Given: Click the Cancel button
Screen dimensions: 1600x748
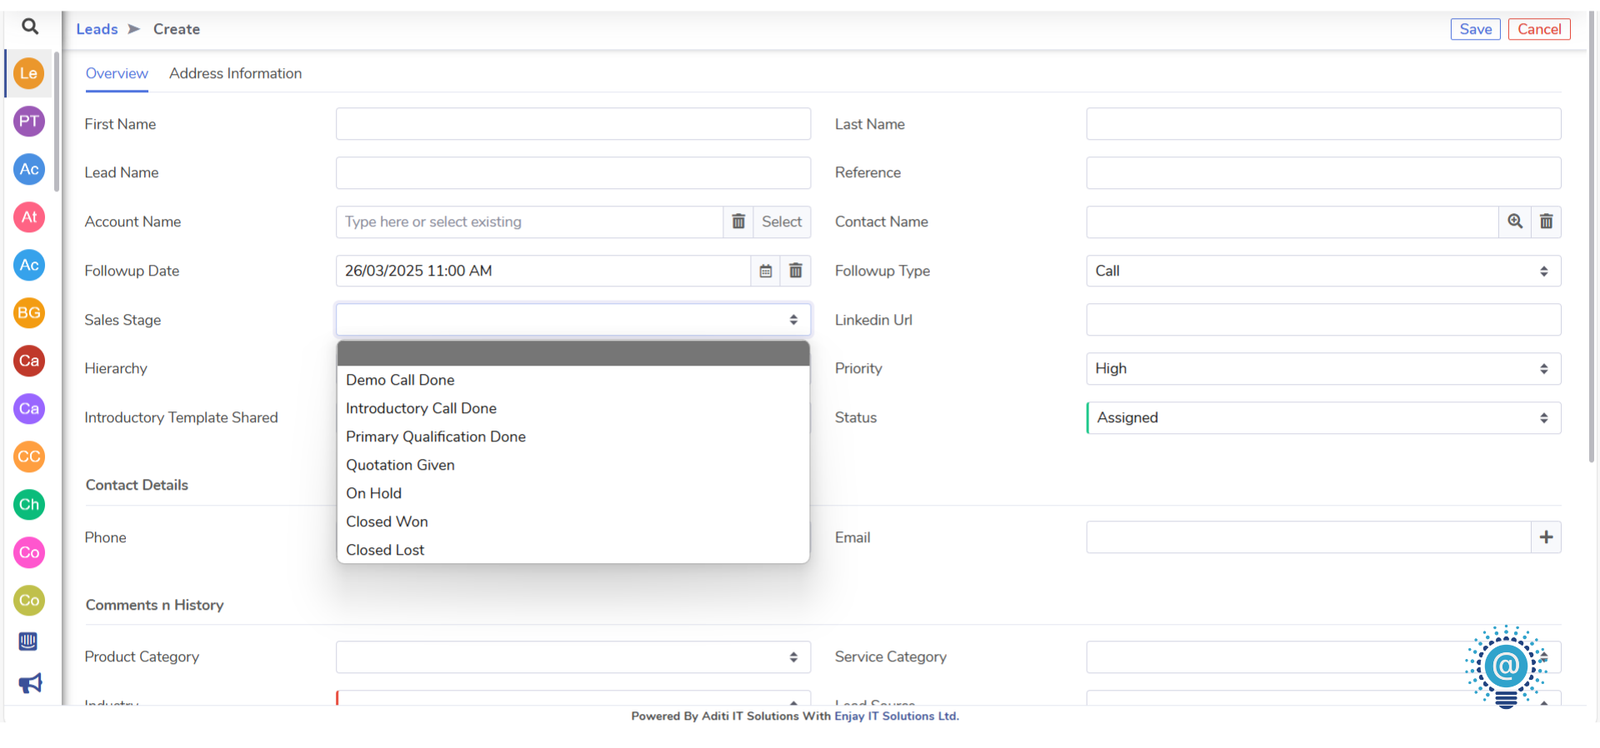Looking at the screenshot, I should click(1539, 29).
